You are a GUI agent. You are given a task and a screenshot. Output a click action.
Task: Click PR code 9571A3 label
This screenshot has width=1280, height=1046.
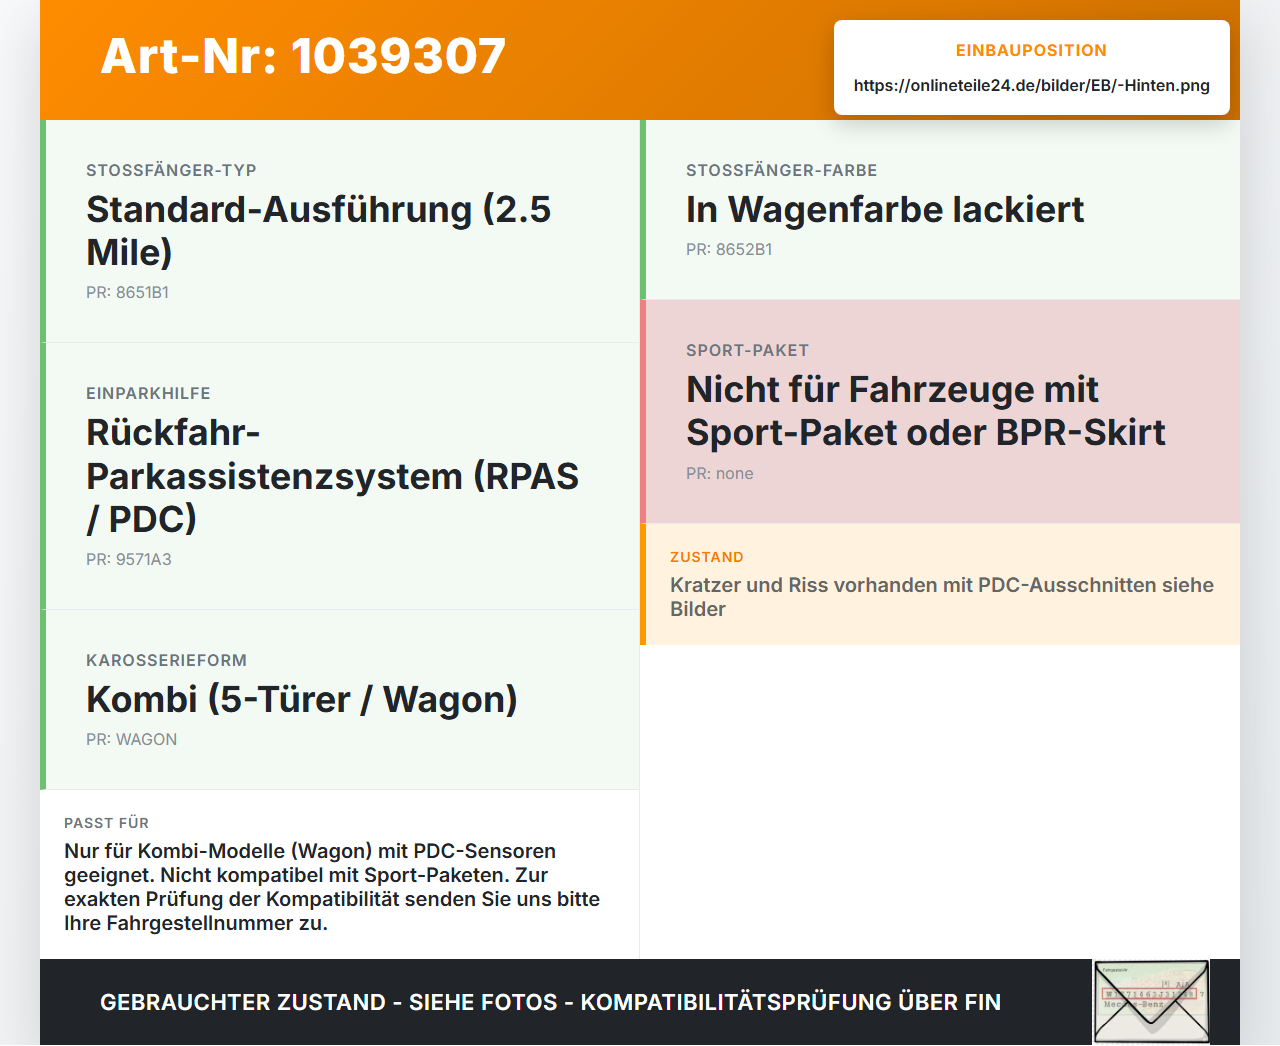129,559
